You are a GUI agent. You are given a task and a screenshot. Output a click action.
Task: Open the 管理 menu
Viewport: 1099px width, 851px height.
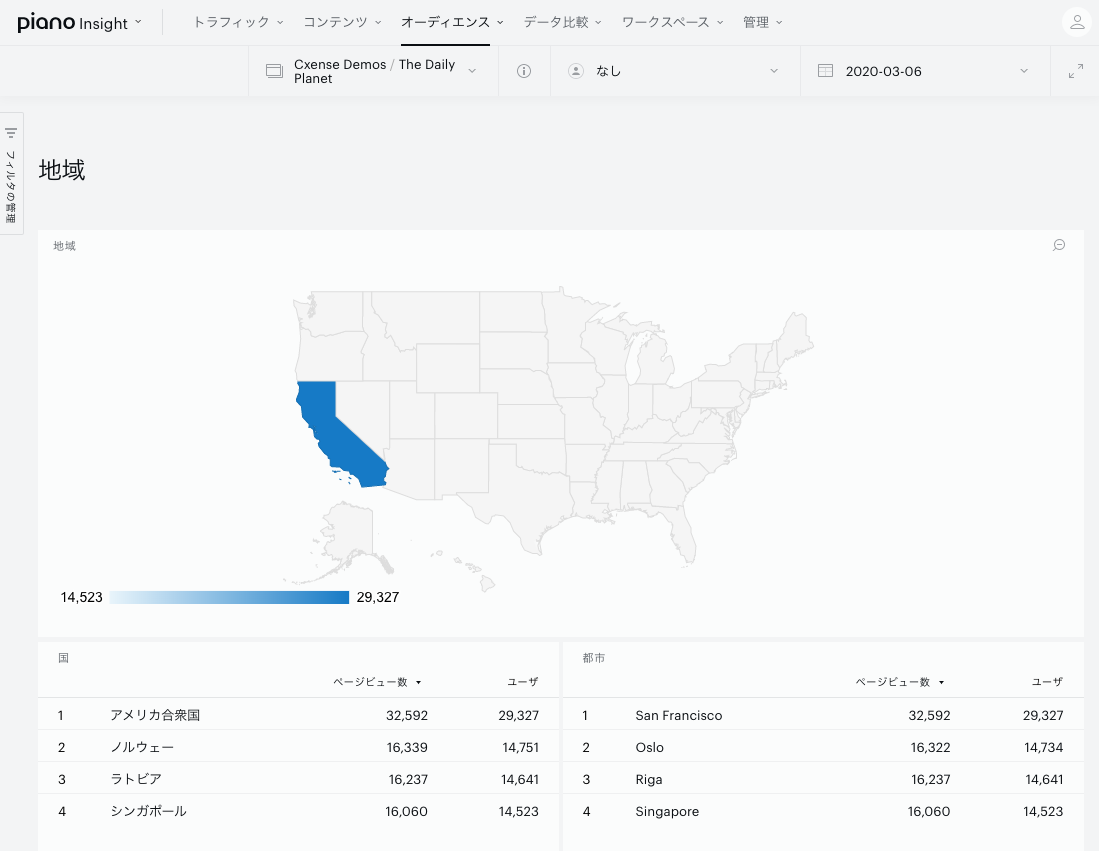(x=763, y=22)
